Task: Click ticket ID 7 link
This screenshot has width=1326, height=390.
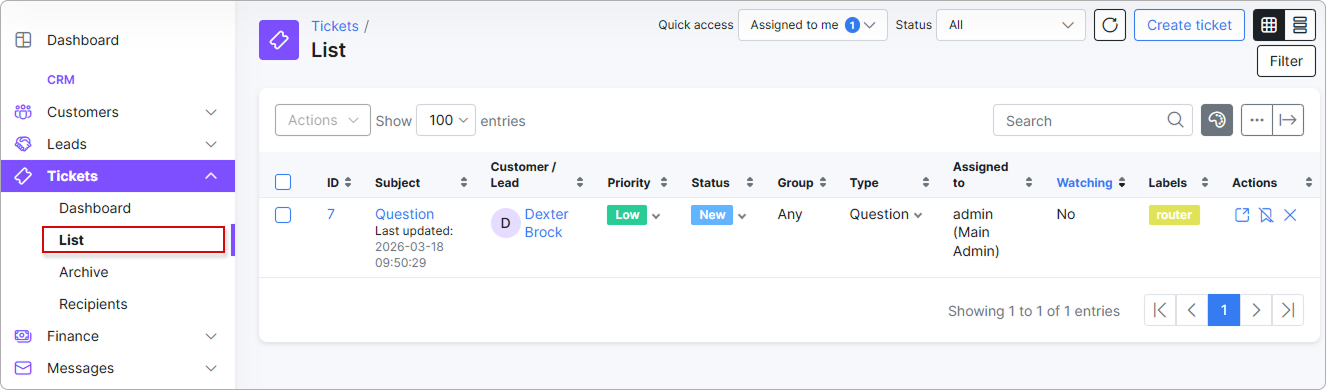Action: pos(331,214)
